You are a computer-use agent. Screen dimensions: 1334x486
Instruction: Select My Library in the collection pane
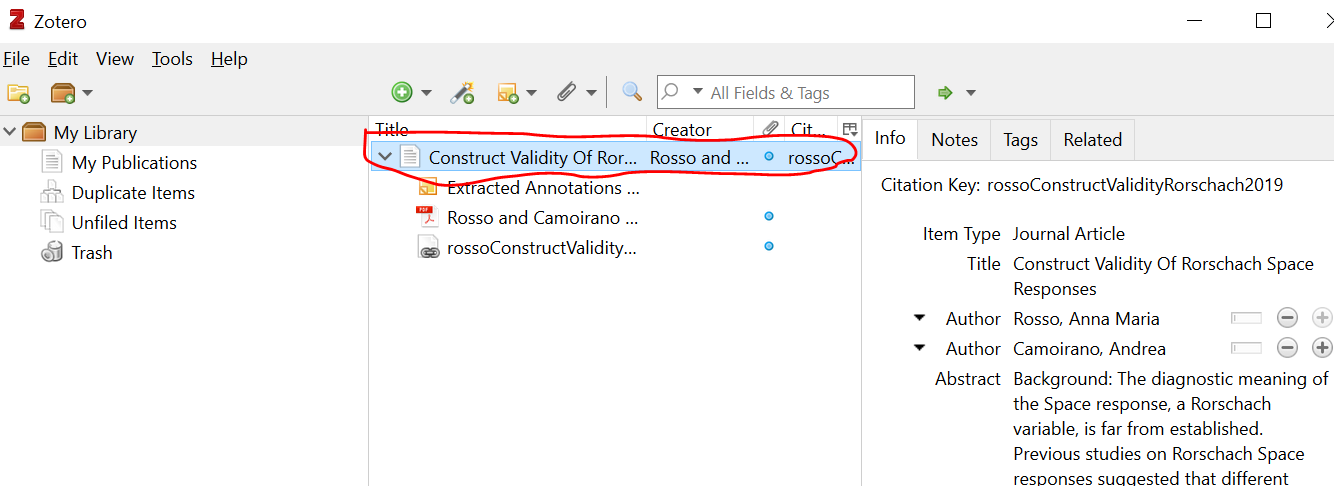tap(95, 132)
